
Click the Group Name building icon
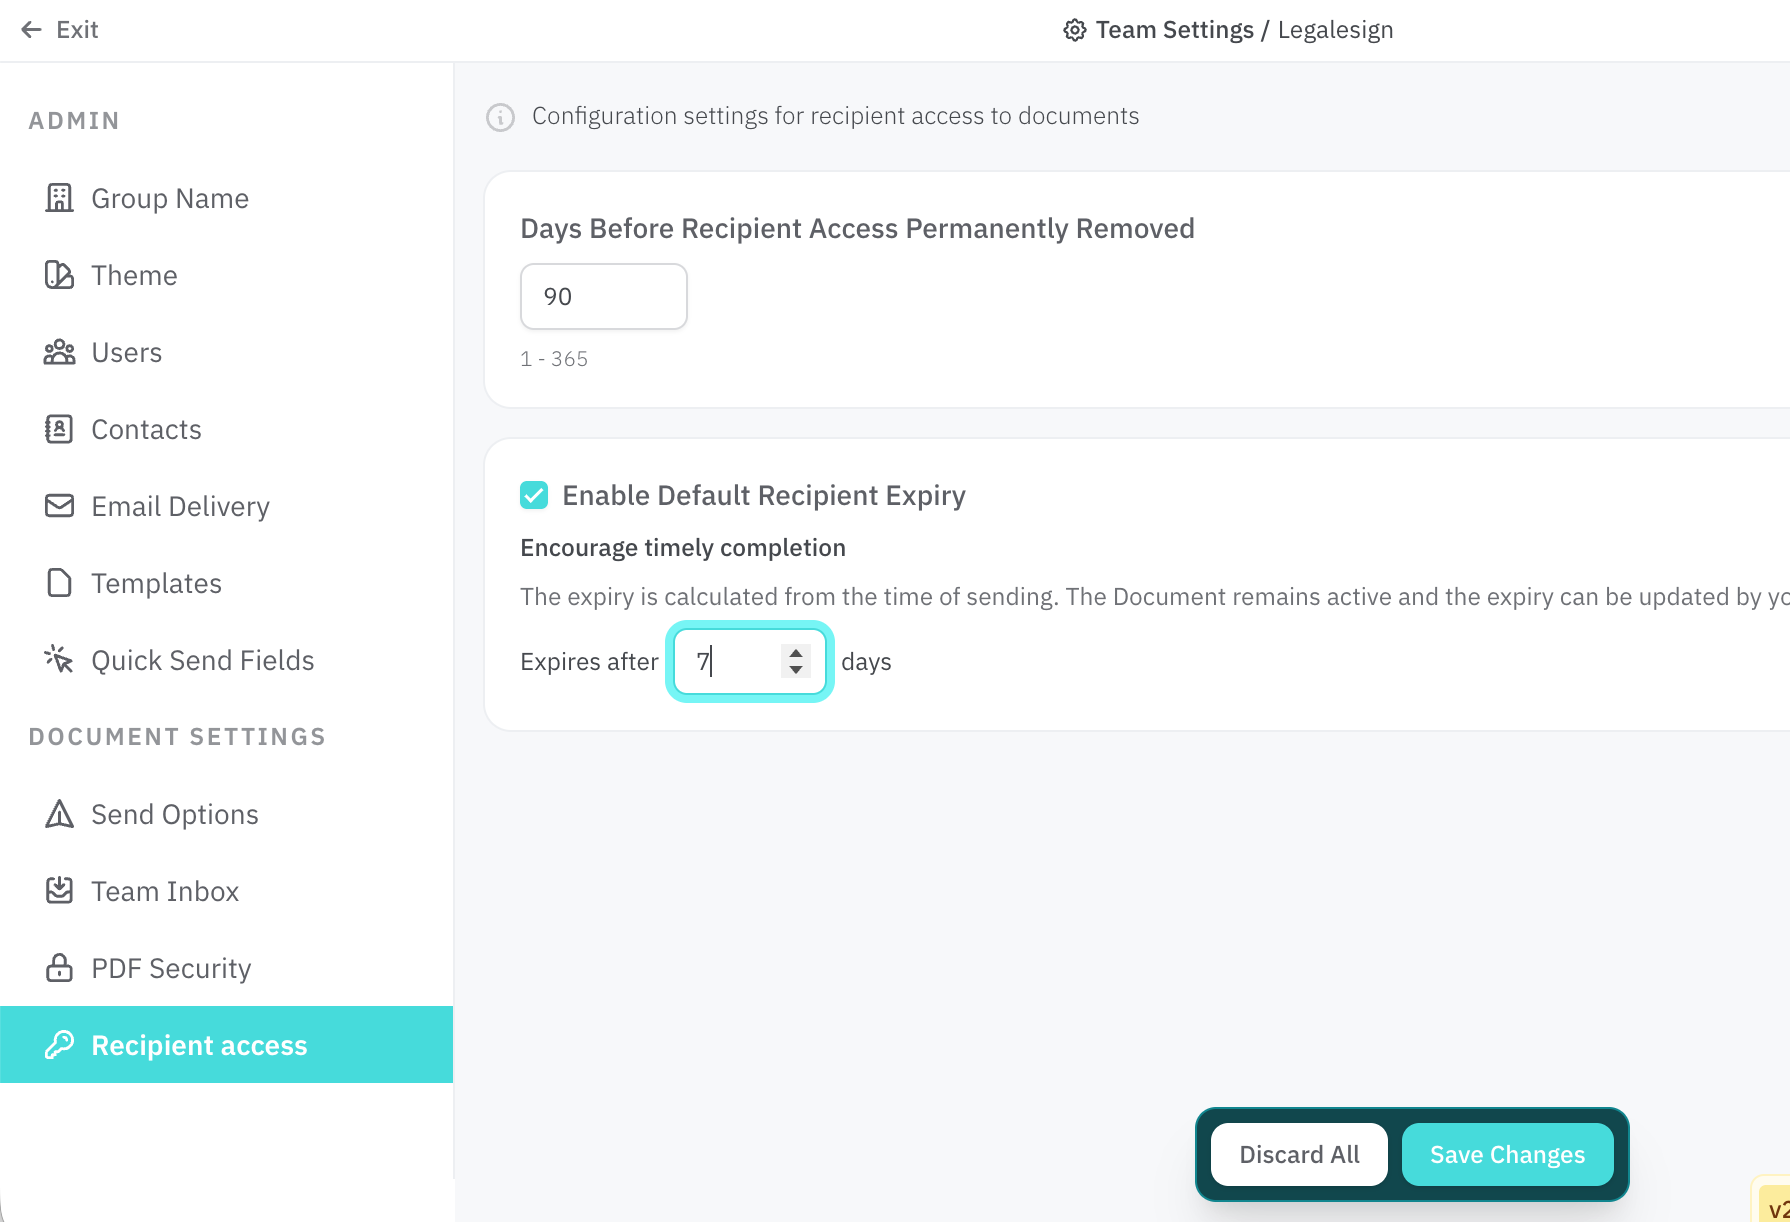click(x=59, y=198)
